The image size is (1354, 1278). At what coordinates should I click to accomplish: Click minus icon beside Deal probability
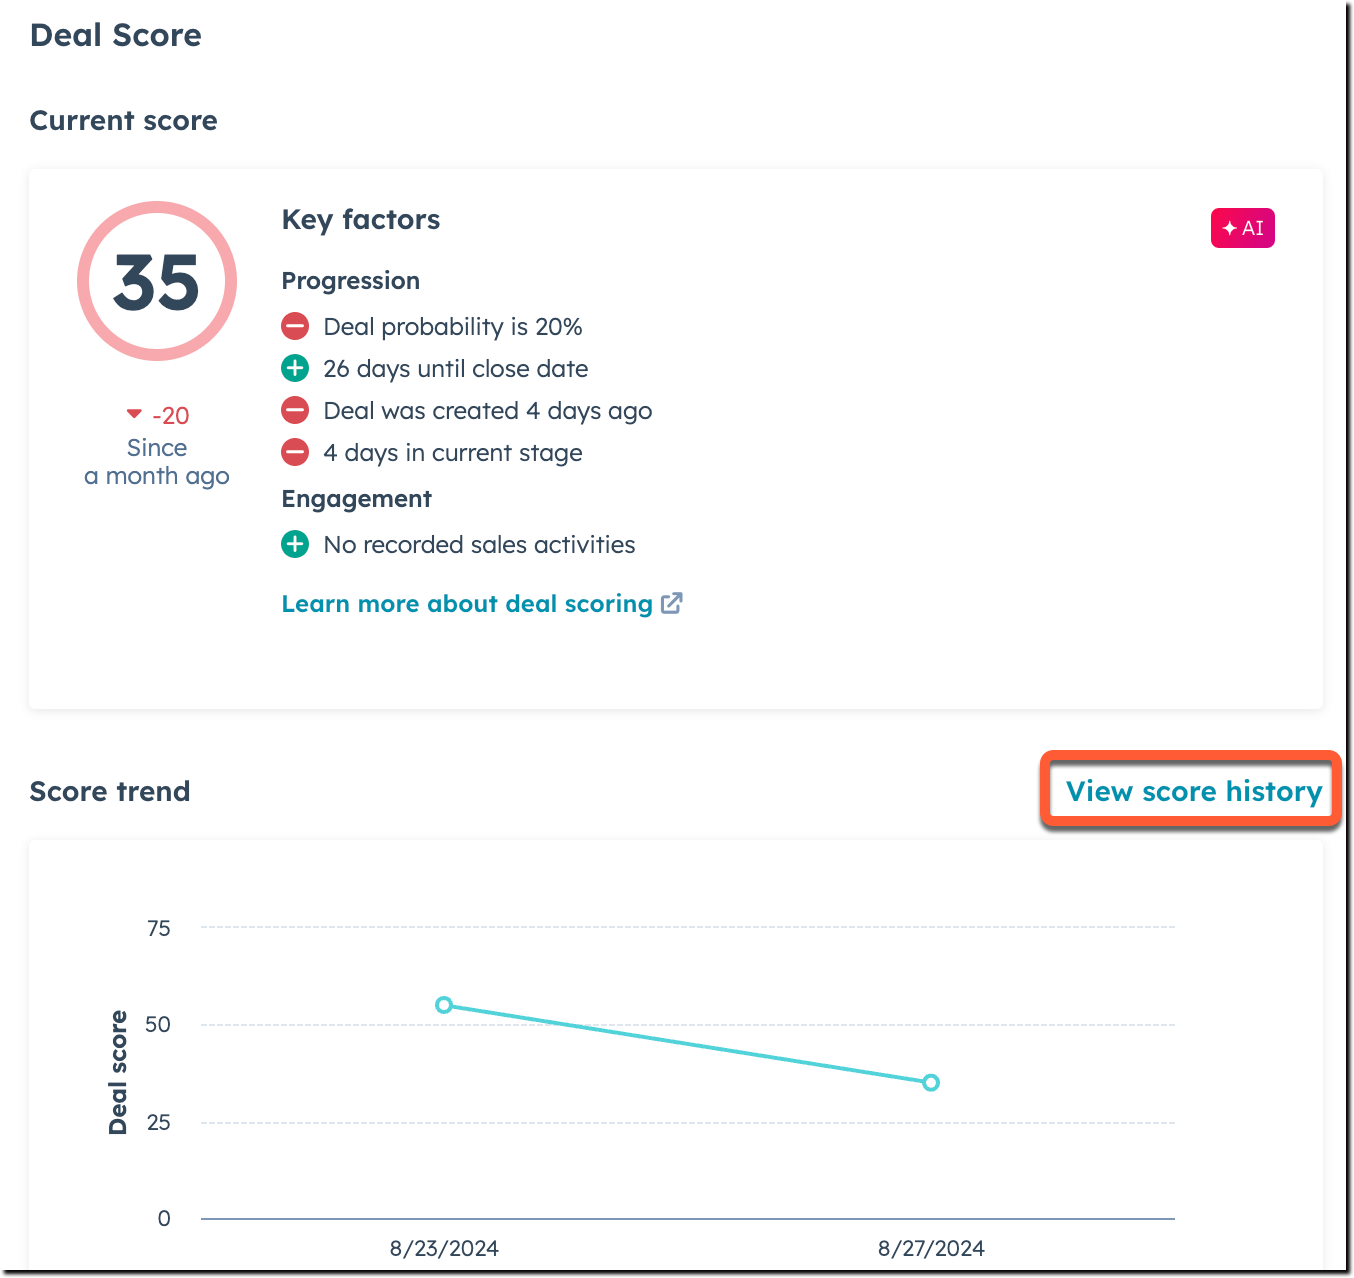pos(295,326)
